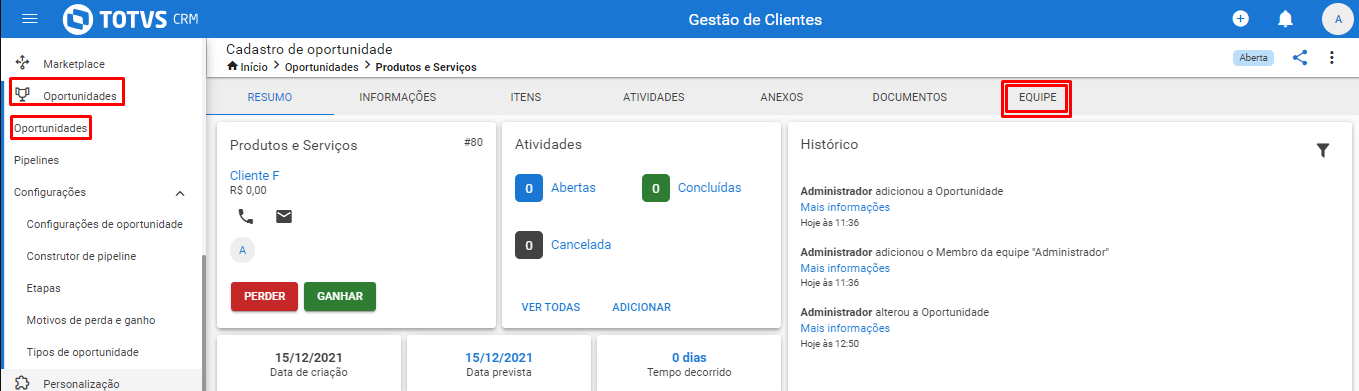Open the ATIVIDADES tab
Image resolution: width=1359 pixels, height=391 pixels.
654,97
